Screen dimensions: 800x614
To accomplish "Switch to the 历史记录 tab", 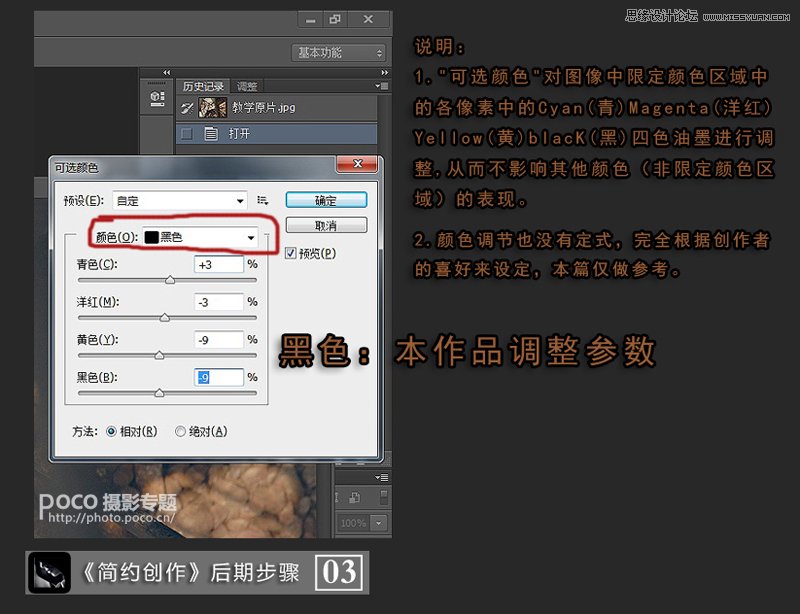I will 203,86.
